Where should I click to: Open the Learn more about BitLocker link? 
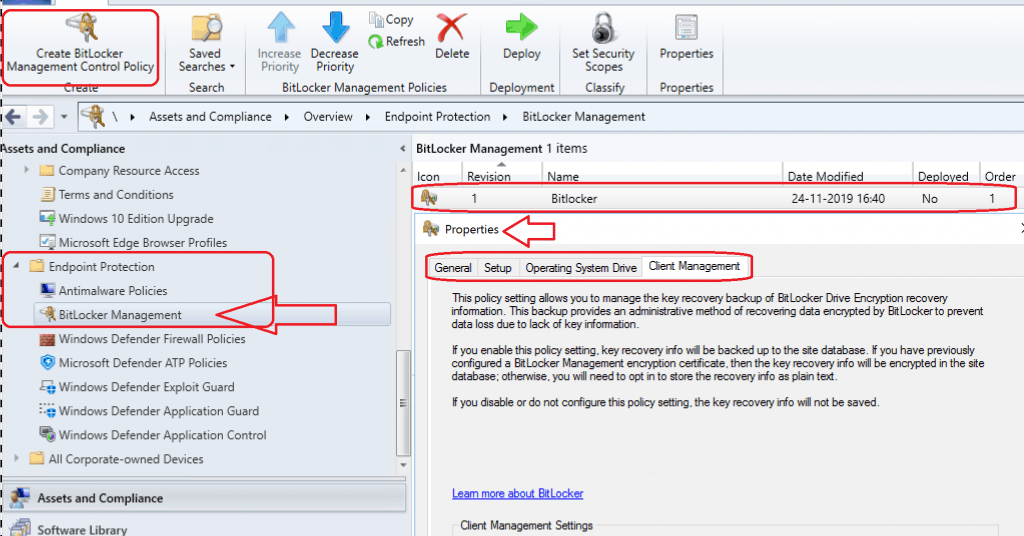[x=517, y=494]
